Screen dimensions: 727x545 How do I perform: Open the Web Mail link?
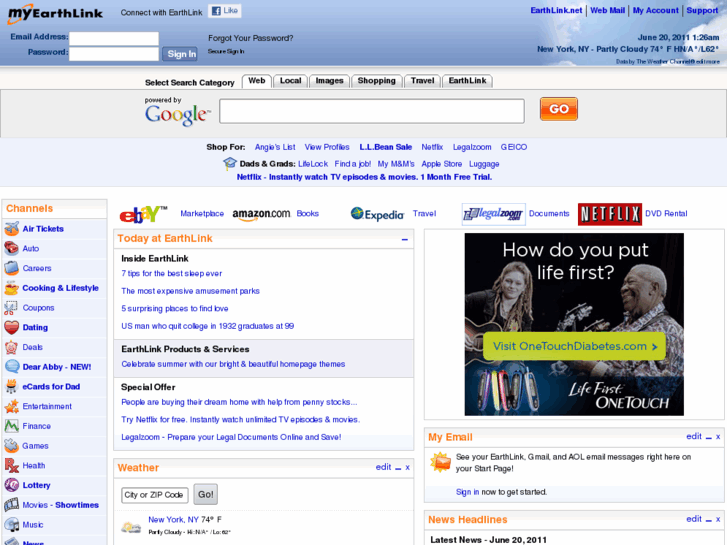(x=607, y=10)
